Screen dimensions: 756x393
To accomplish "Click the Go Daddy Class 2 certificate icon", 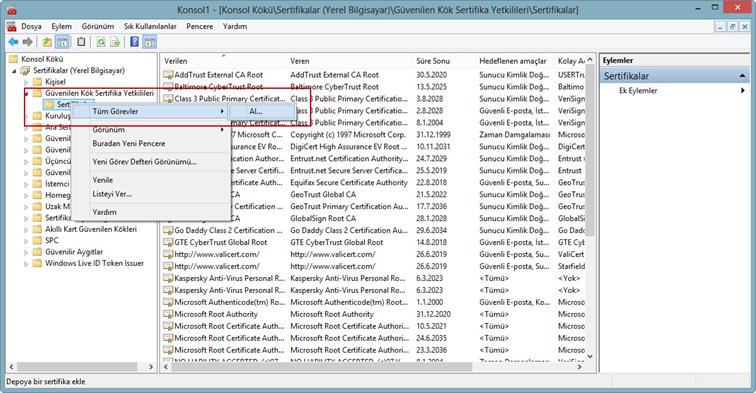I will [168, 230].
